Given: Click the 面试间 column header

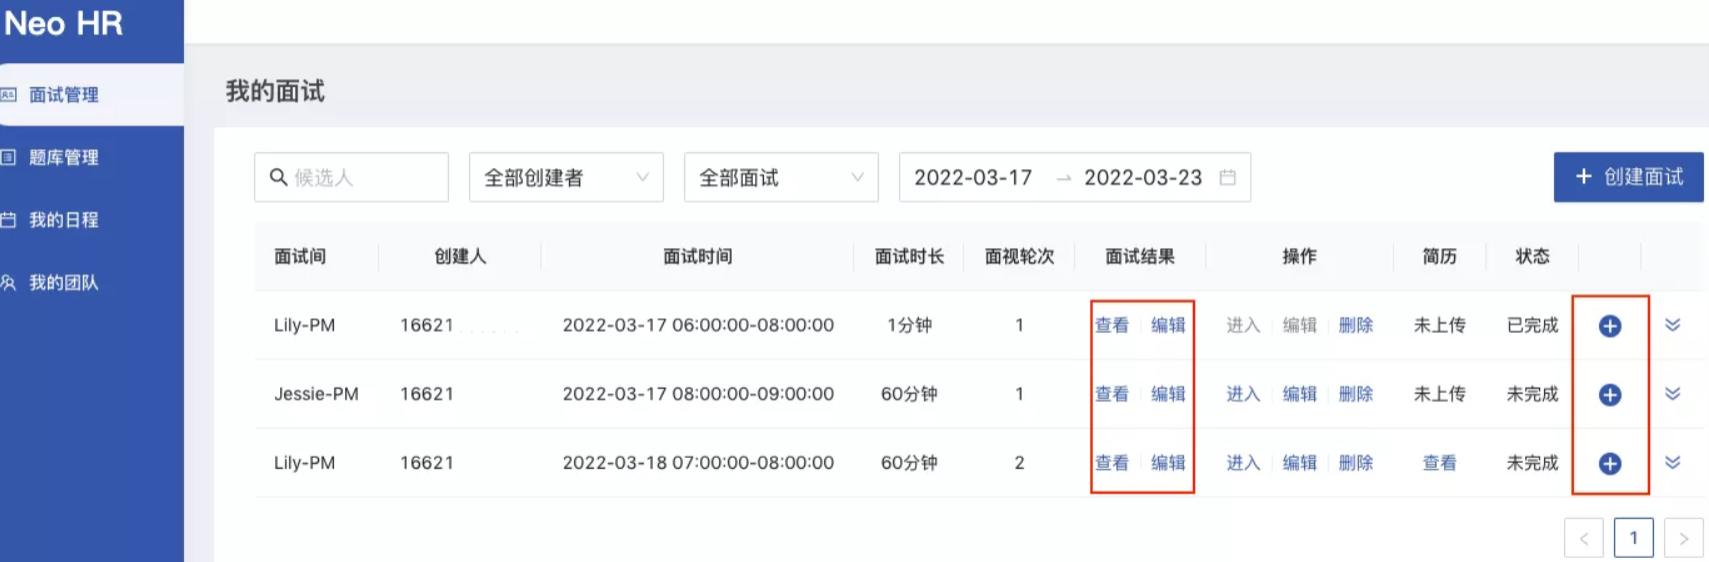Looking at the screenshot, I should pos(300,257).
